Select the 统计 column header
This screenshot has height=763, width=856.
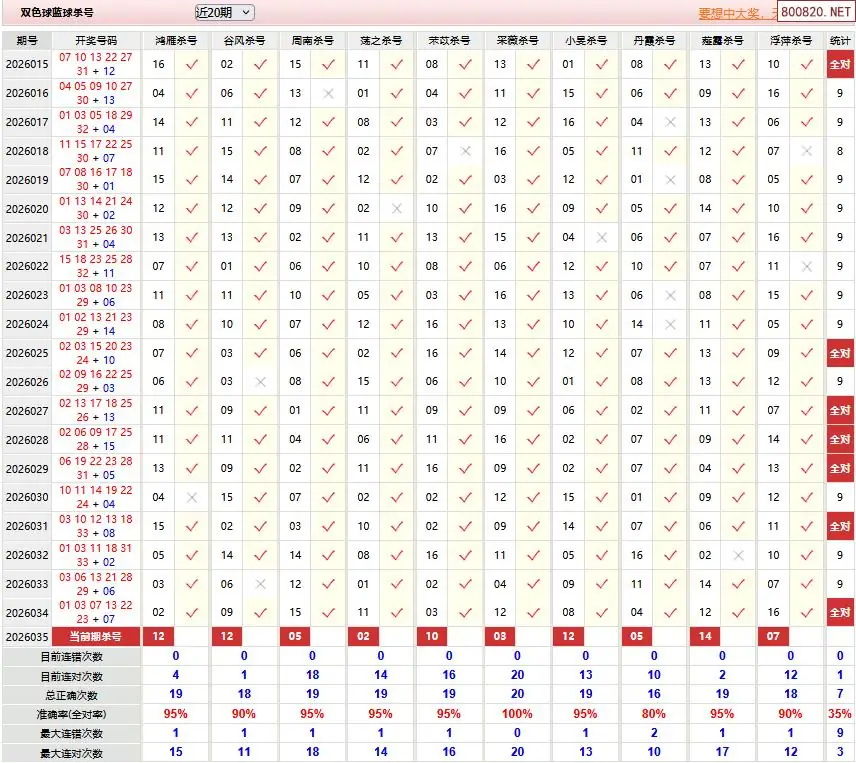[x=839, y=40]
